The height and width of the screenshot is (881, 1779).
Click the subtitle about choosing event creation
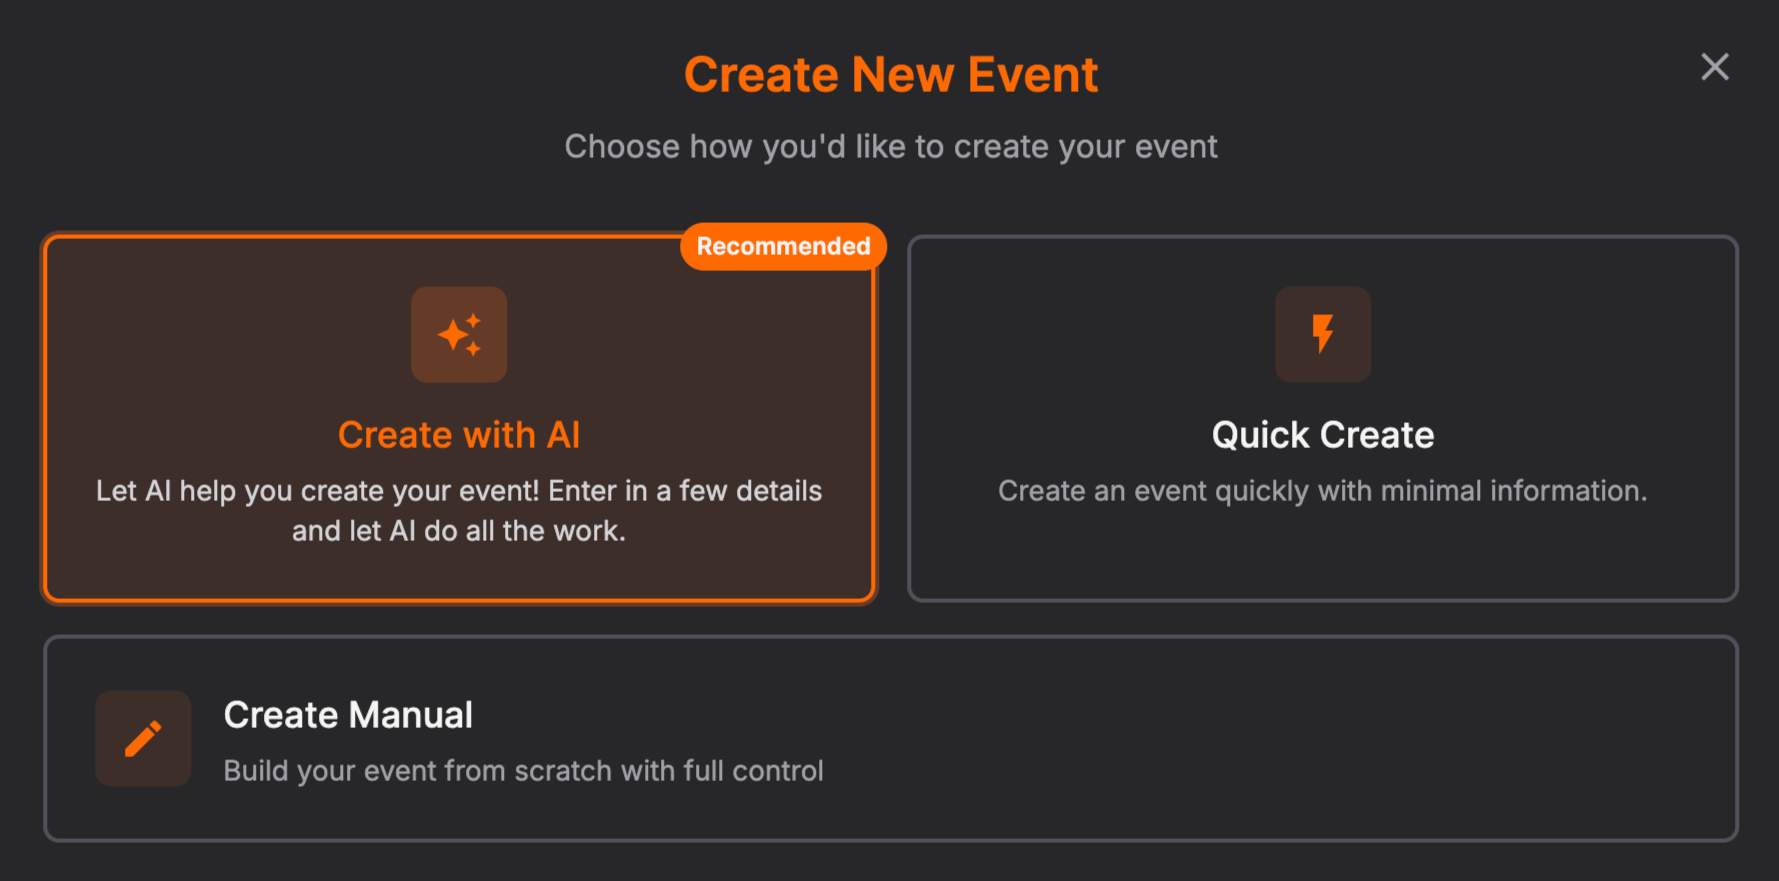tap(890, 146)
